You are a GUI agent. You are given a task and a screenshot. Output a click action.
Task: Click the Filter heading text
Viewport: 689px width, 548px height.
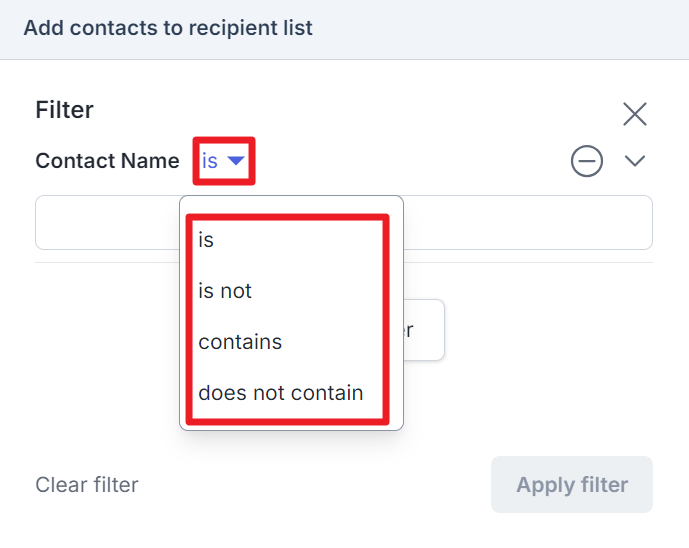(x=64, y=110)
